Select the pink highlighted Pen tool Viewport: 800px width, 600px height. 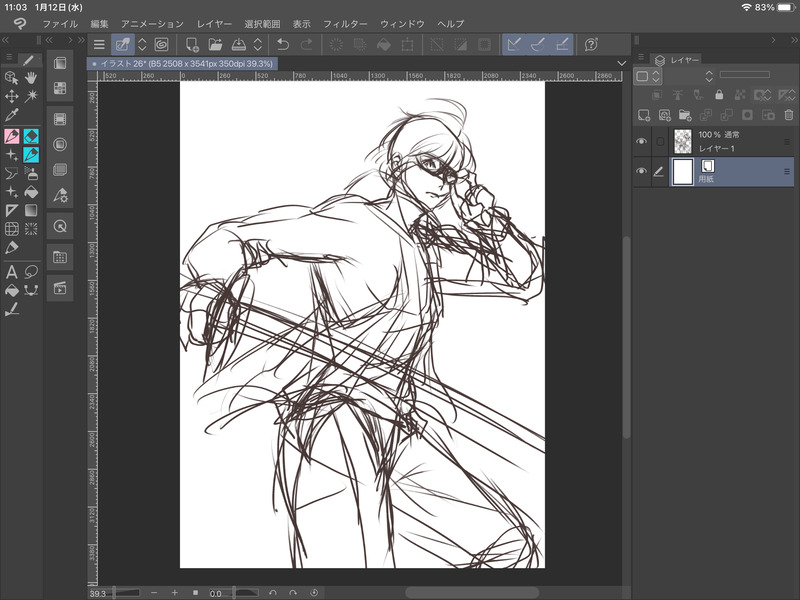point(12,136)
